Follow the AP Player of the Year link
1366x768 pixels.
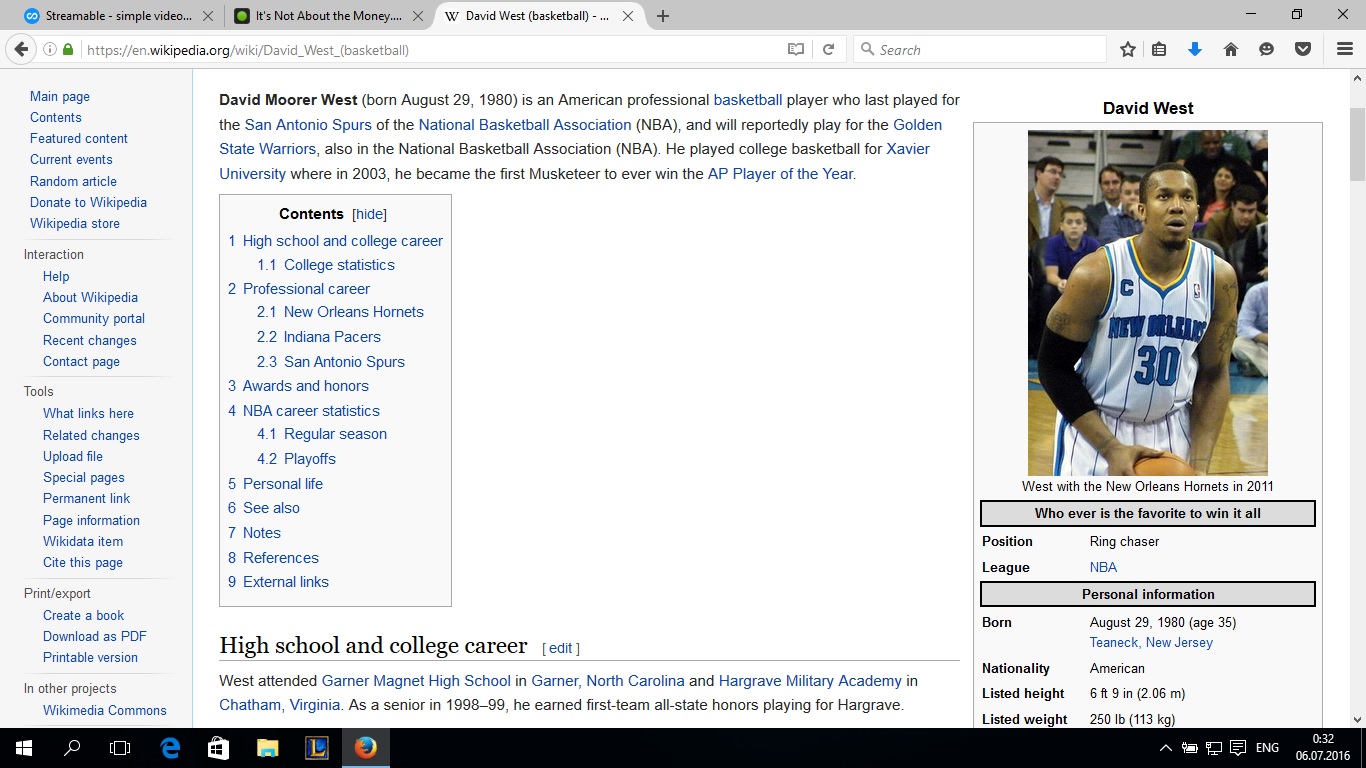coord(781,174)
